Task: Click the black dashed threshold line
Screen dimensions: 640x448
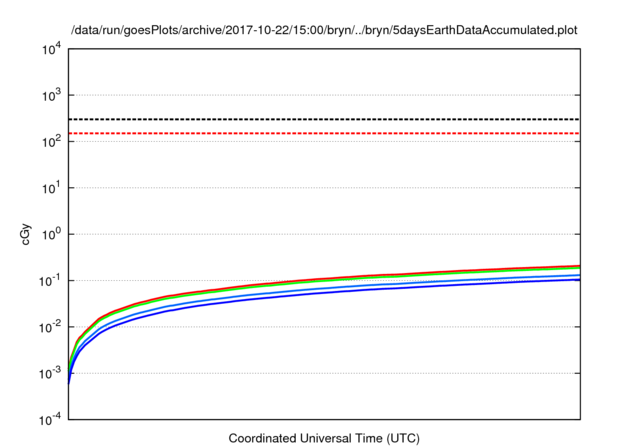Action: [x=324, y=119]
